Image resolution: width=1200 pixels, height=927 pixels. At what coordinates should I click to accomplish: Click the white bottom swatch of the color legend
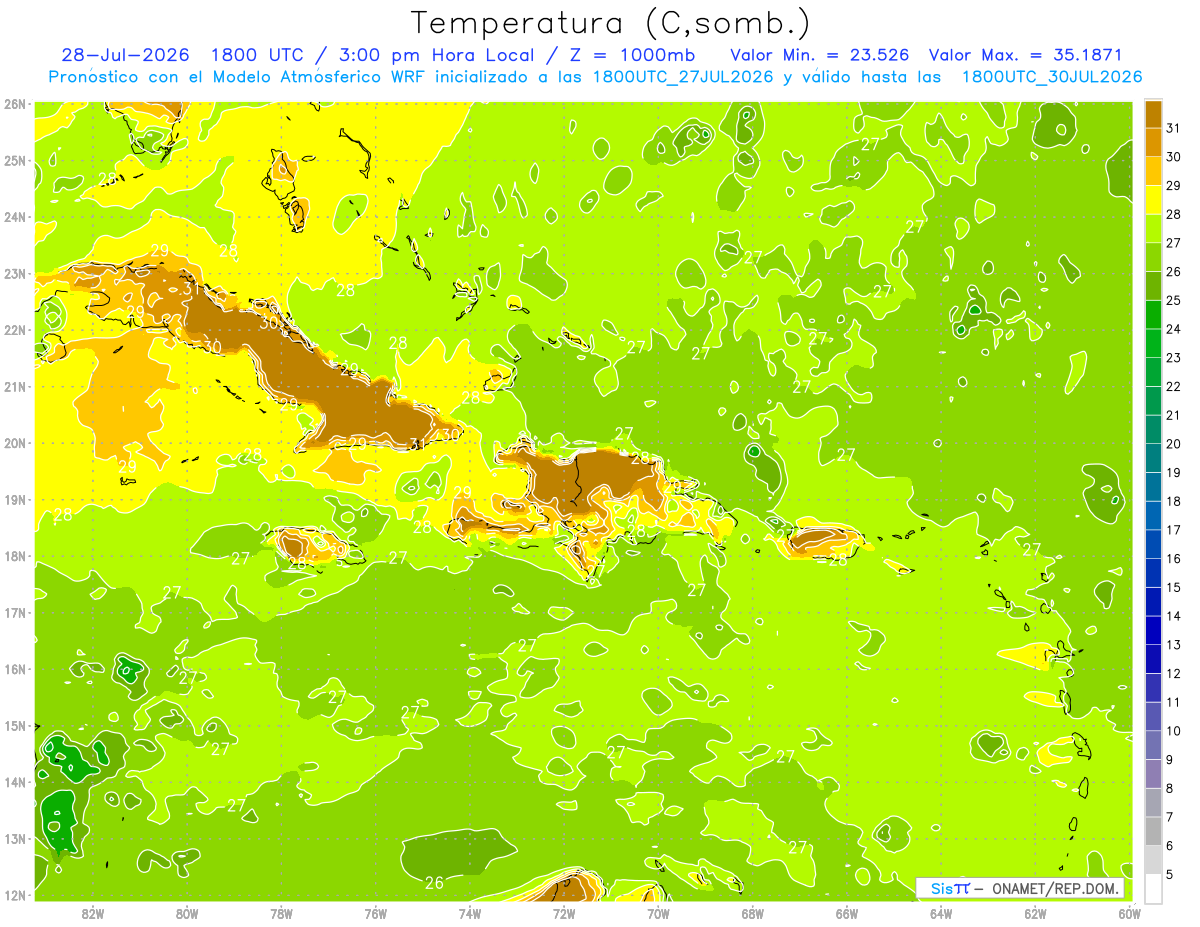(1152, 888)
